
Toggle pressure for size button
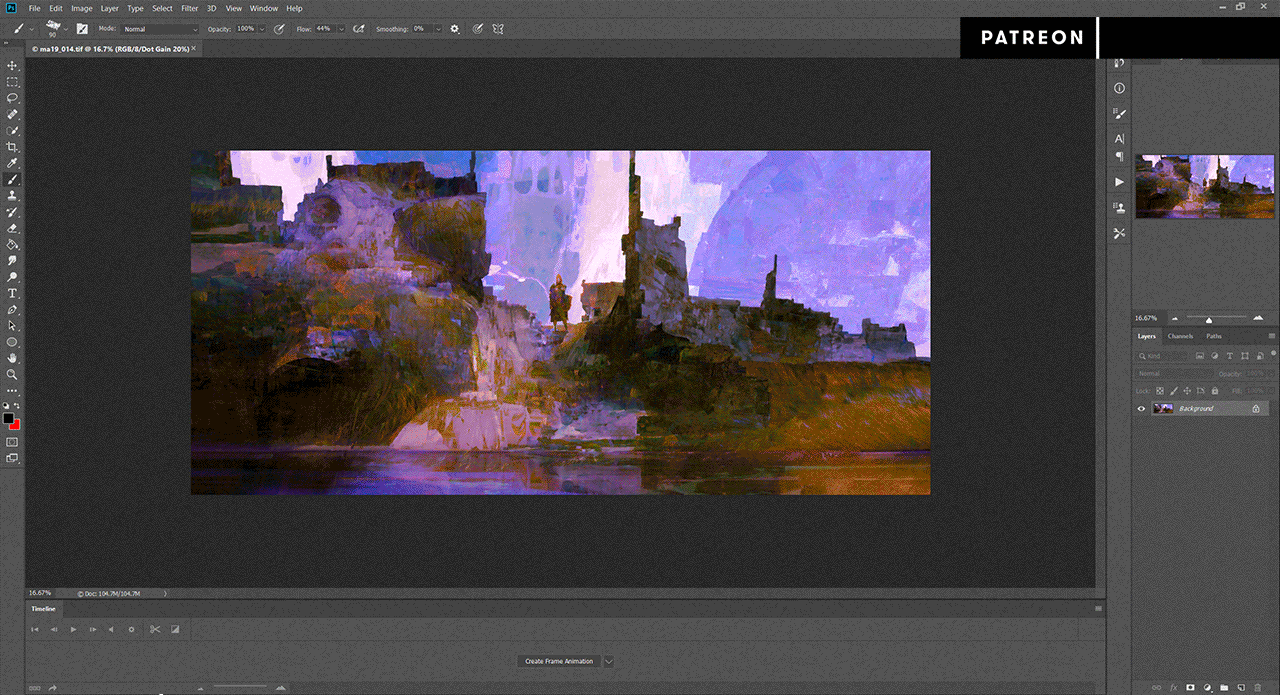click(478, 29)
